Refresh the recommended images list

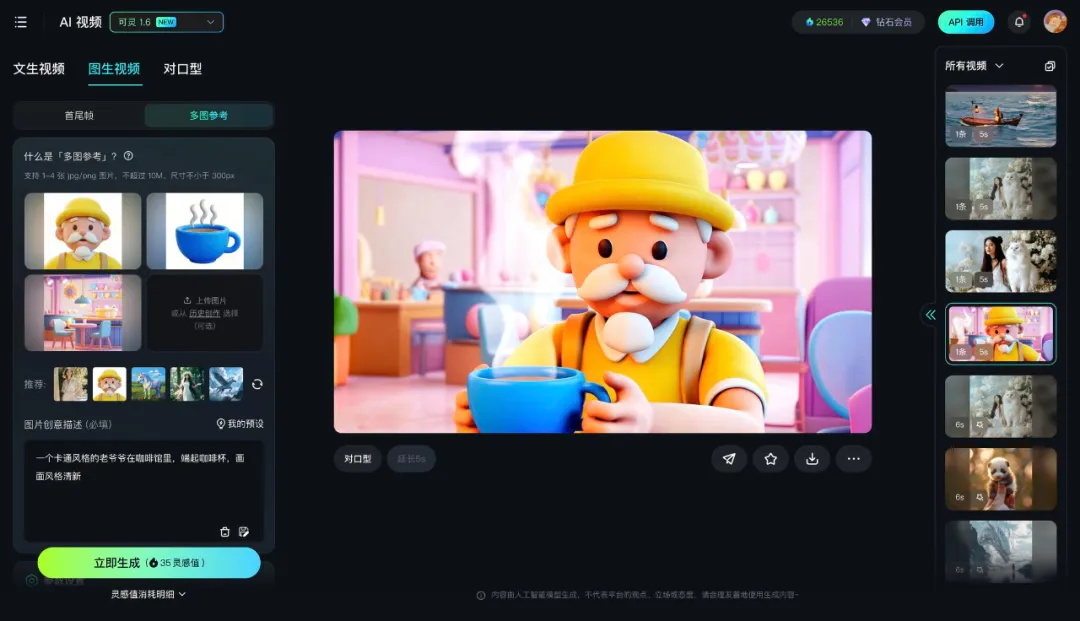(x=257, y=384)
